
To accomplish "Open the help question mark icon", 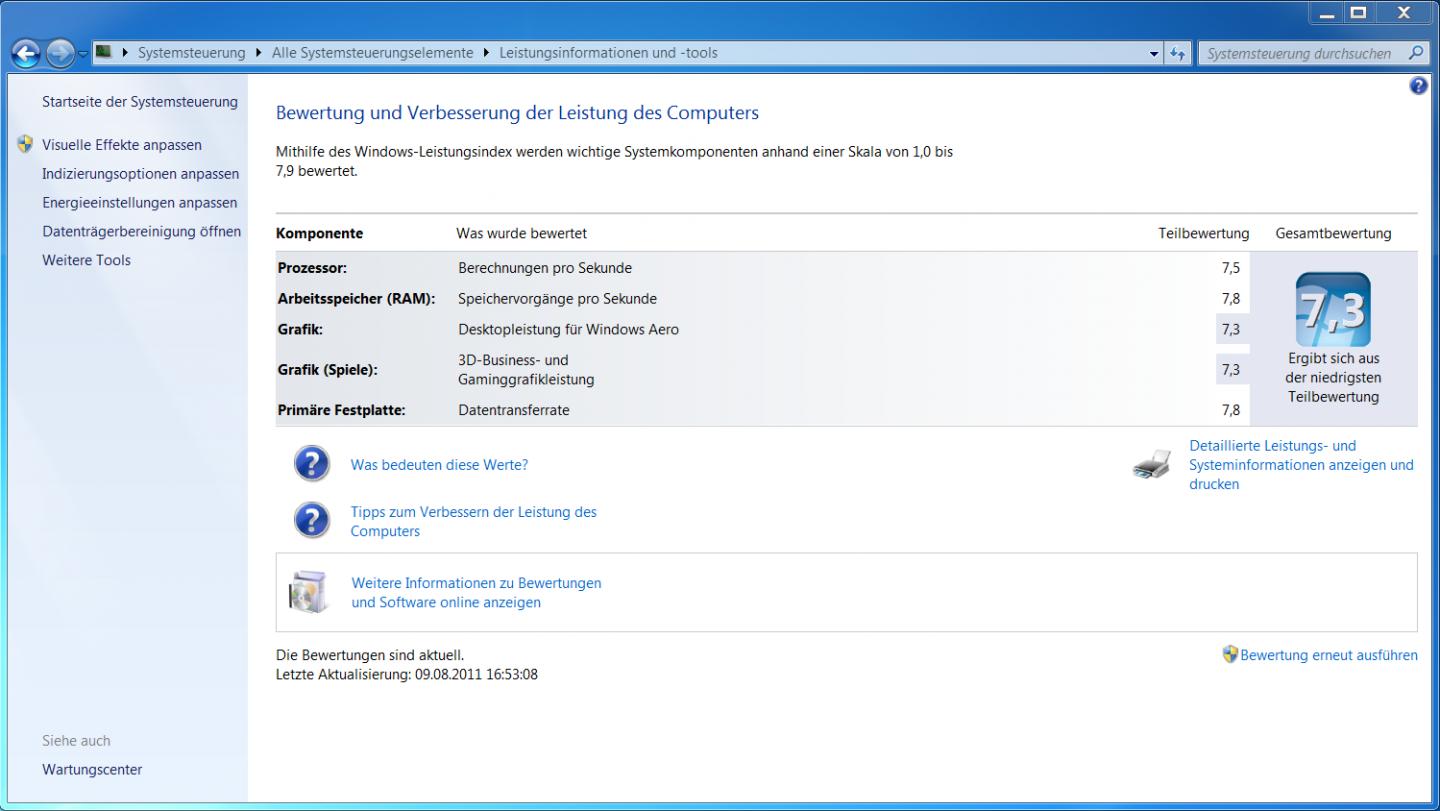I will coord(1417,86).
